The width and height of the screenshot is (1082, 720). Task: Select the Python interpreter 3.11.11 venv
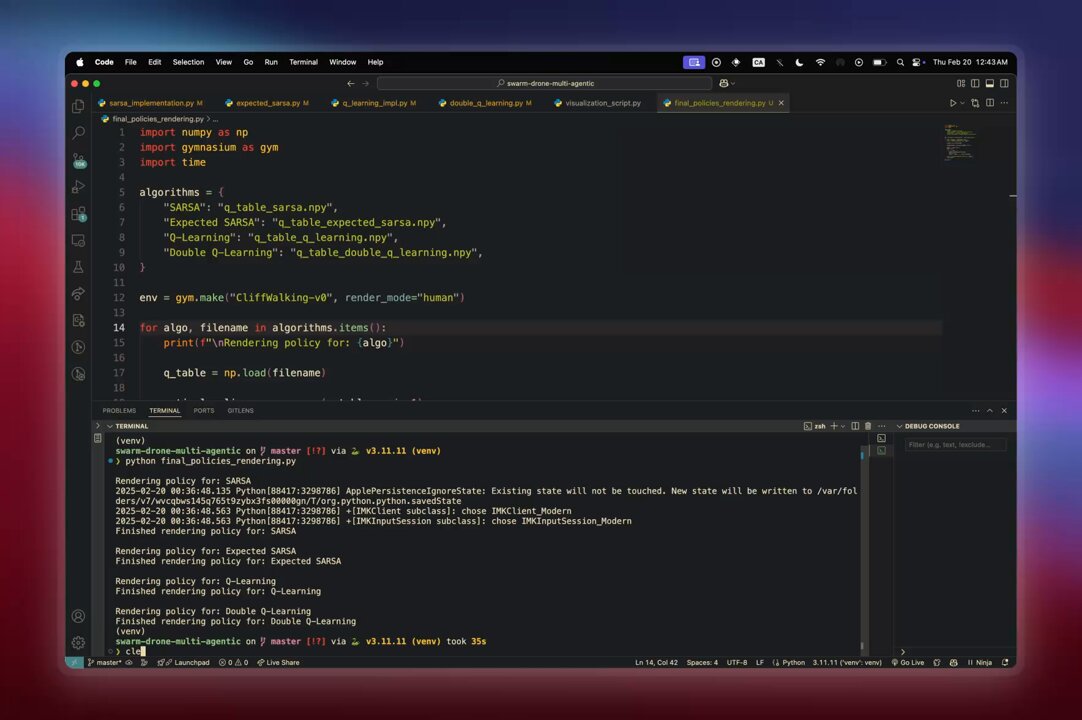[847, 663]
